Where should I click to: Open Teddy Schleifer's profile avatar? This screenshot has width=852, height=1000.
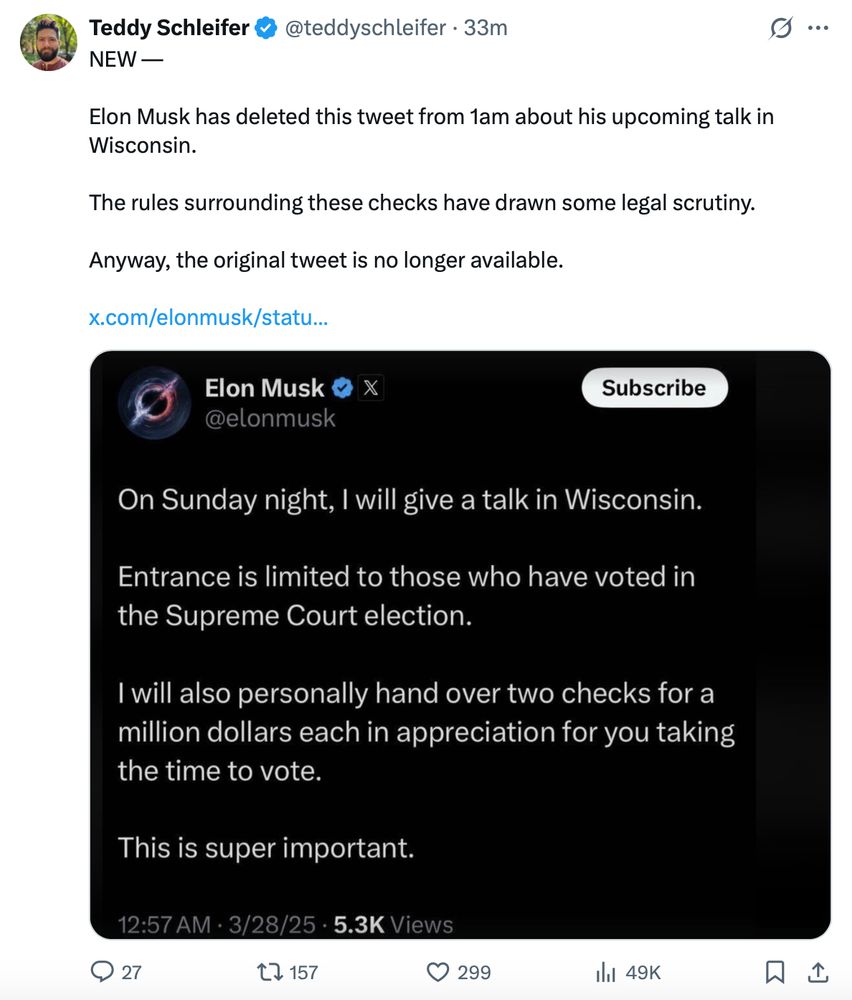click(48, 42)
